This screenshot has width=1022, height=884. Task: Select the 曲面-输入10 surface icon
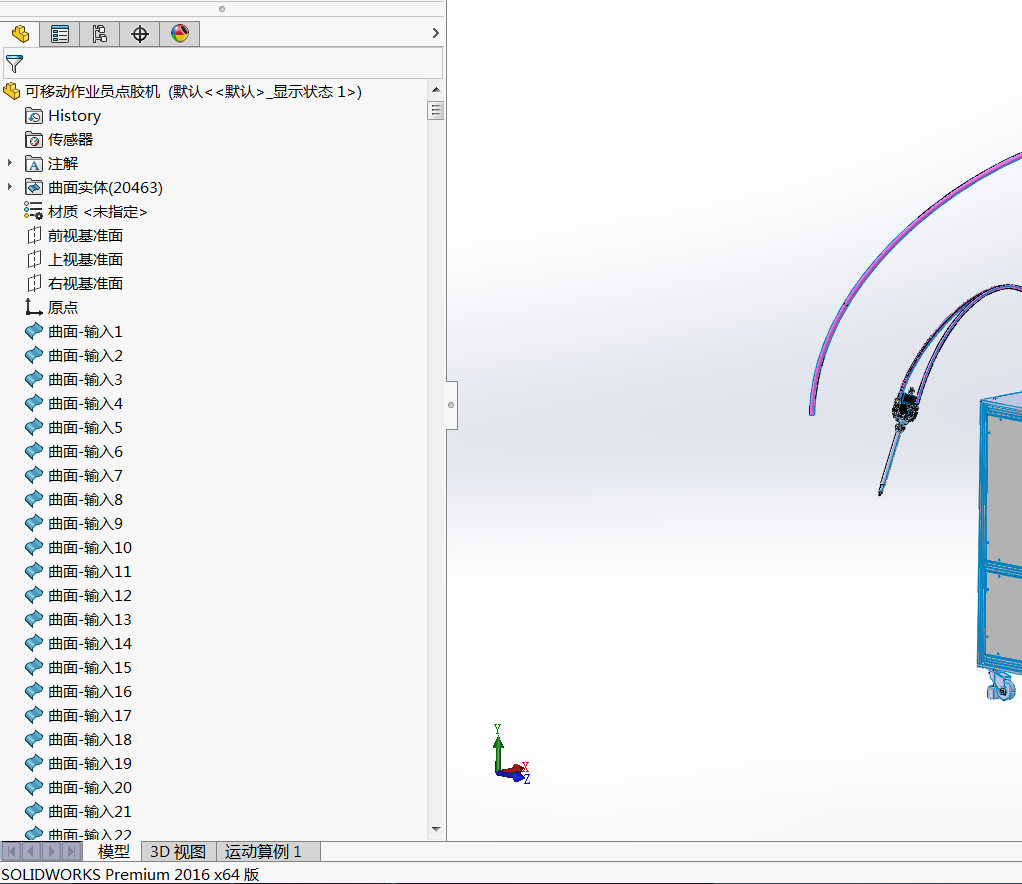(x=34, y=548)
